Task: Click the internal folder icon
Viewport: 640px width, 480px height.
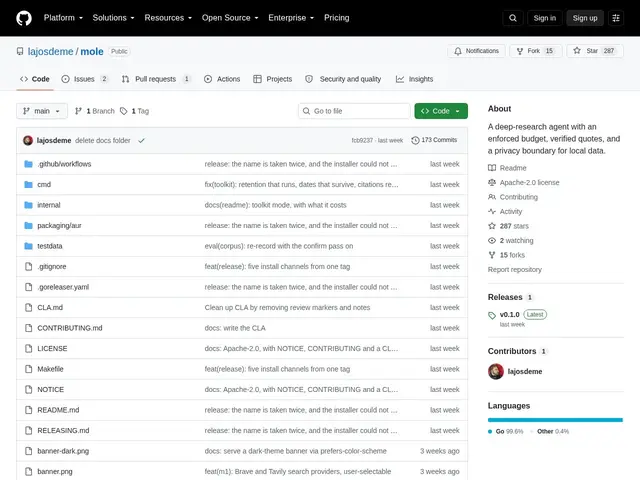Action: [x=28, y=205]
